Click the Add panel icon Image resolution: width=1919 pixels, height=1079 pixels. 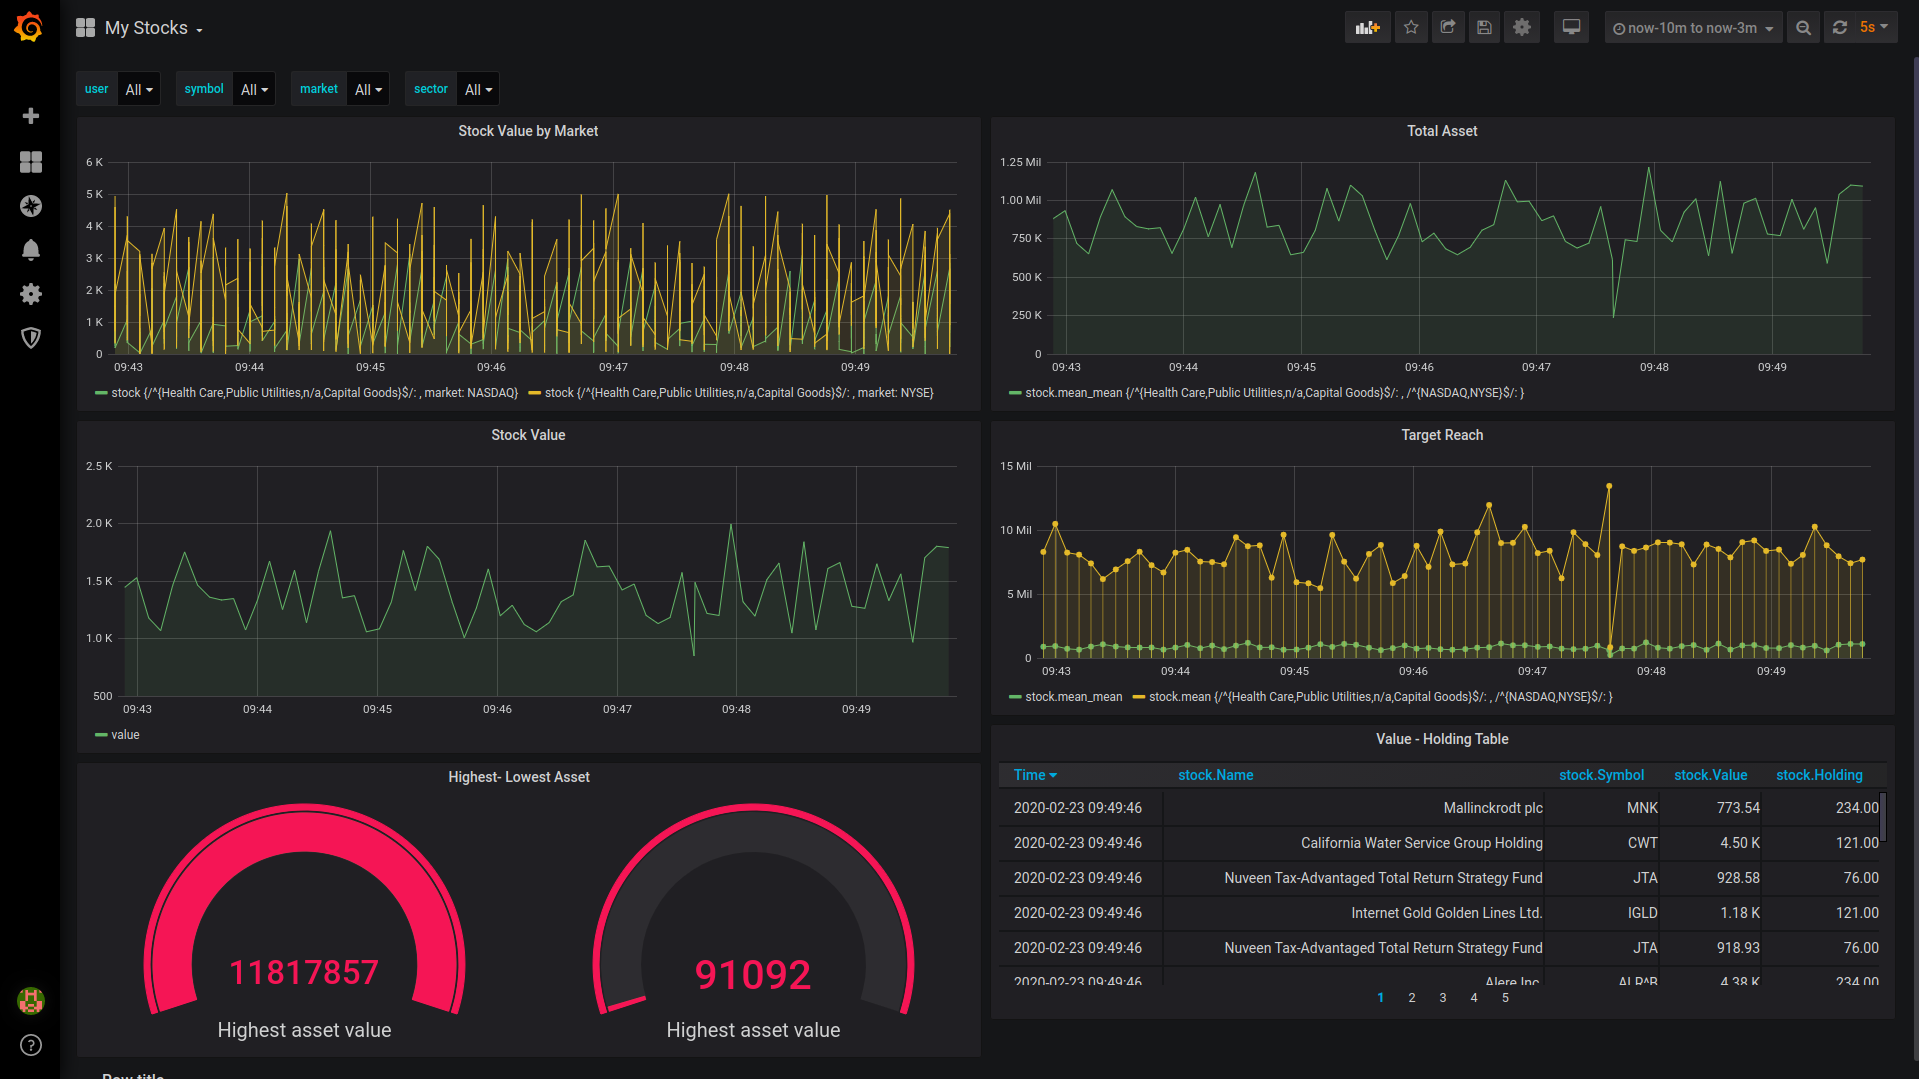tap(1367, 28)
